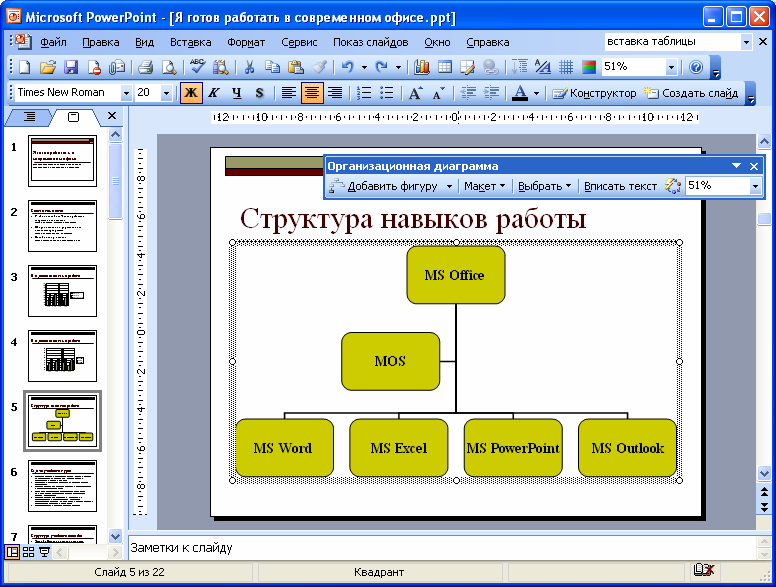Image resolution: width=776 pixels, height=587 pixels.
Task: Apply bulleted list formatting
Action: click(387, 93)
